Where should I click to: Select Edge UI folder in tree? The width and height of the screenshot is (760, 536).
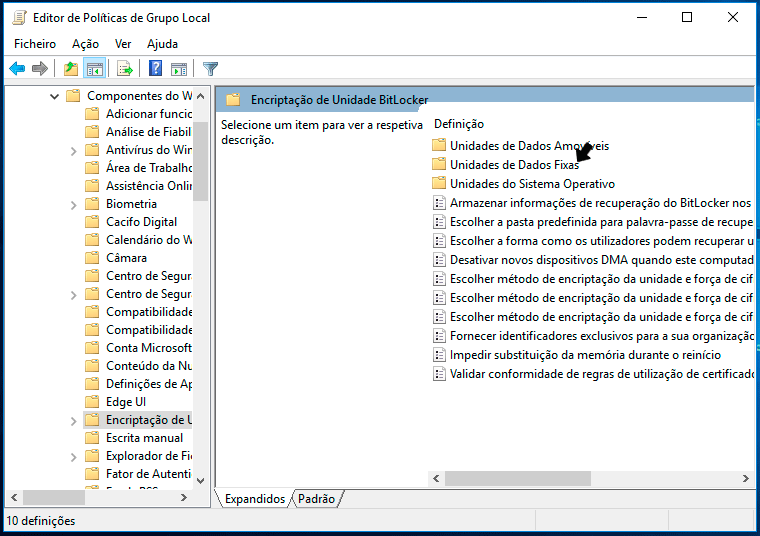click(x=116, y=402)
